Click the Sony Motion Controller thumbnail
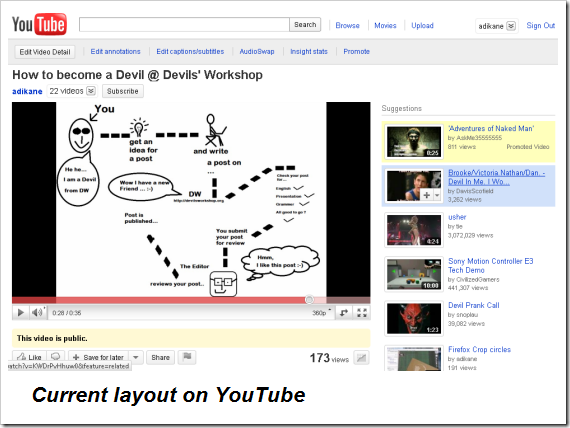 (414, 274)
